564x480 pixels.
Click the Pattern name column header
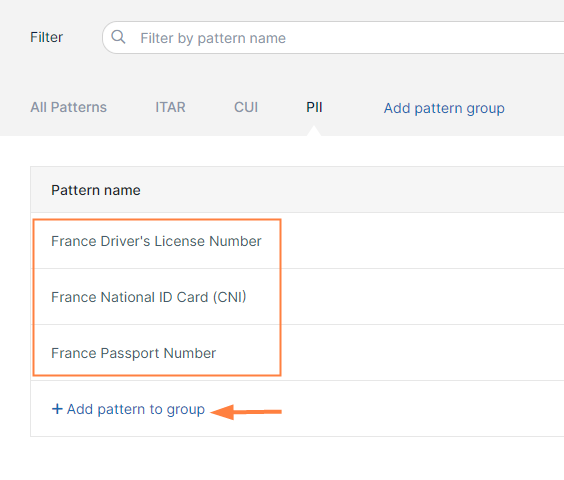pos(96,190)
